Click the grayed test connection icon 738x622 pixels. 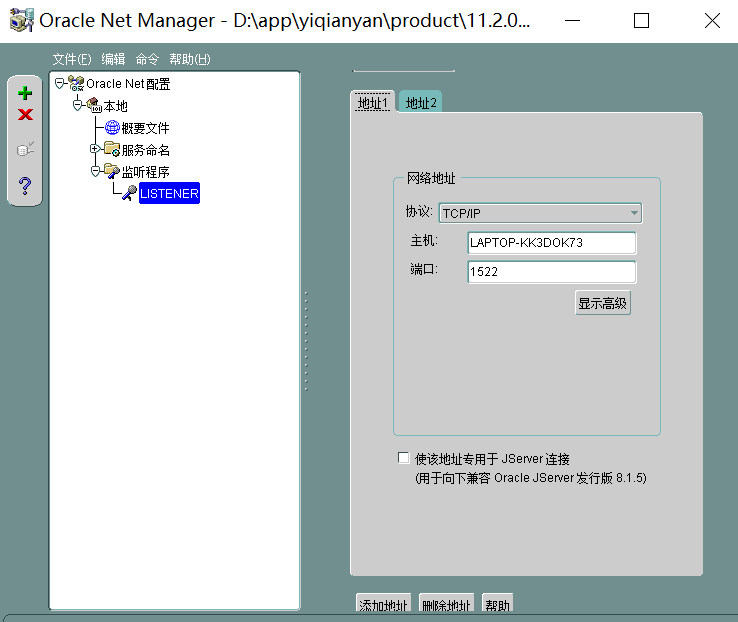(25, 149)
